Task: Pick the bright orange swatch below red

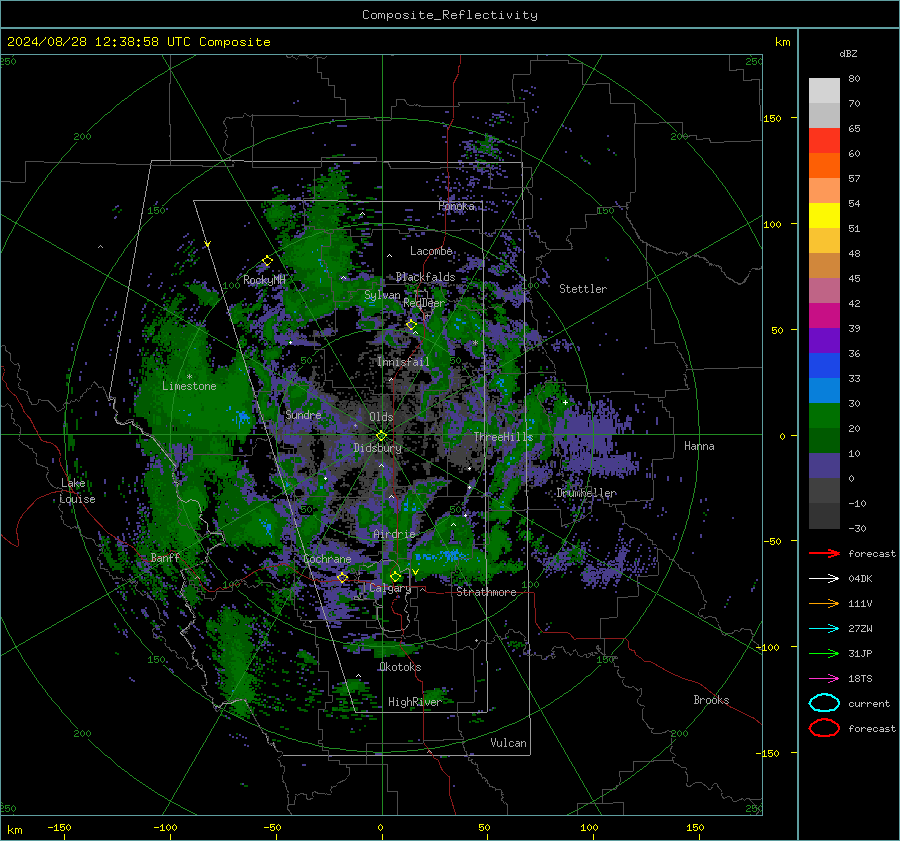Action: [824, 165]
